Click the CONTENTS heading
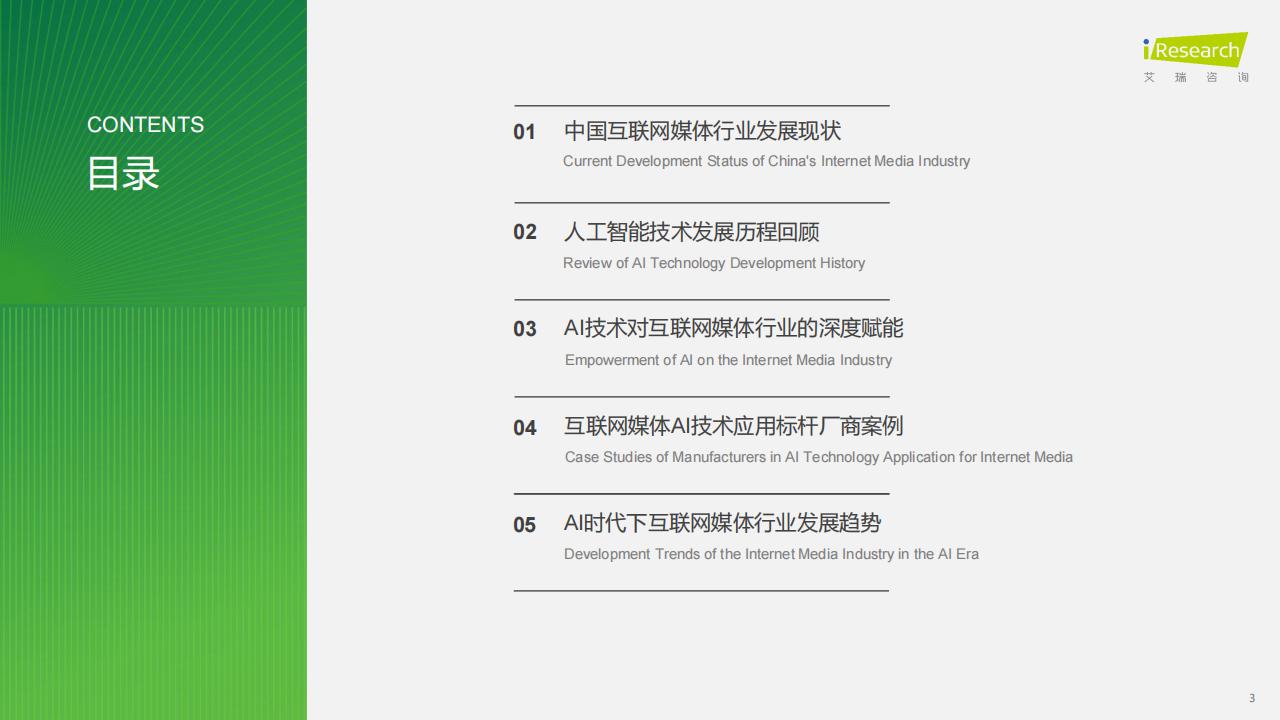1280x720 pixels. [x=145, y=125]
